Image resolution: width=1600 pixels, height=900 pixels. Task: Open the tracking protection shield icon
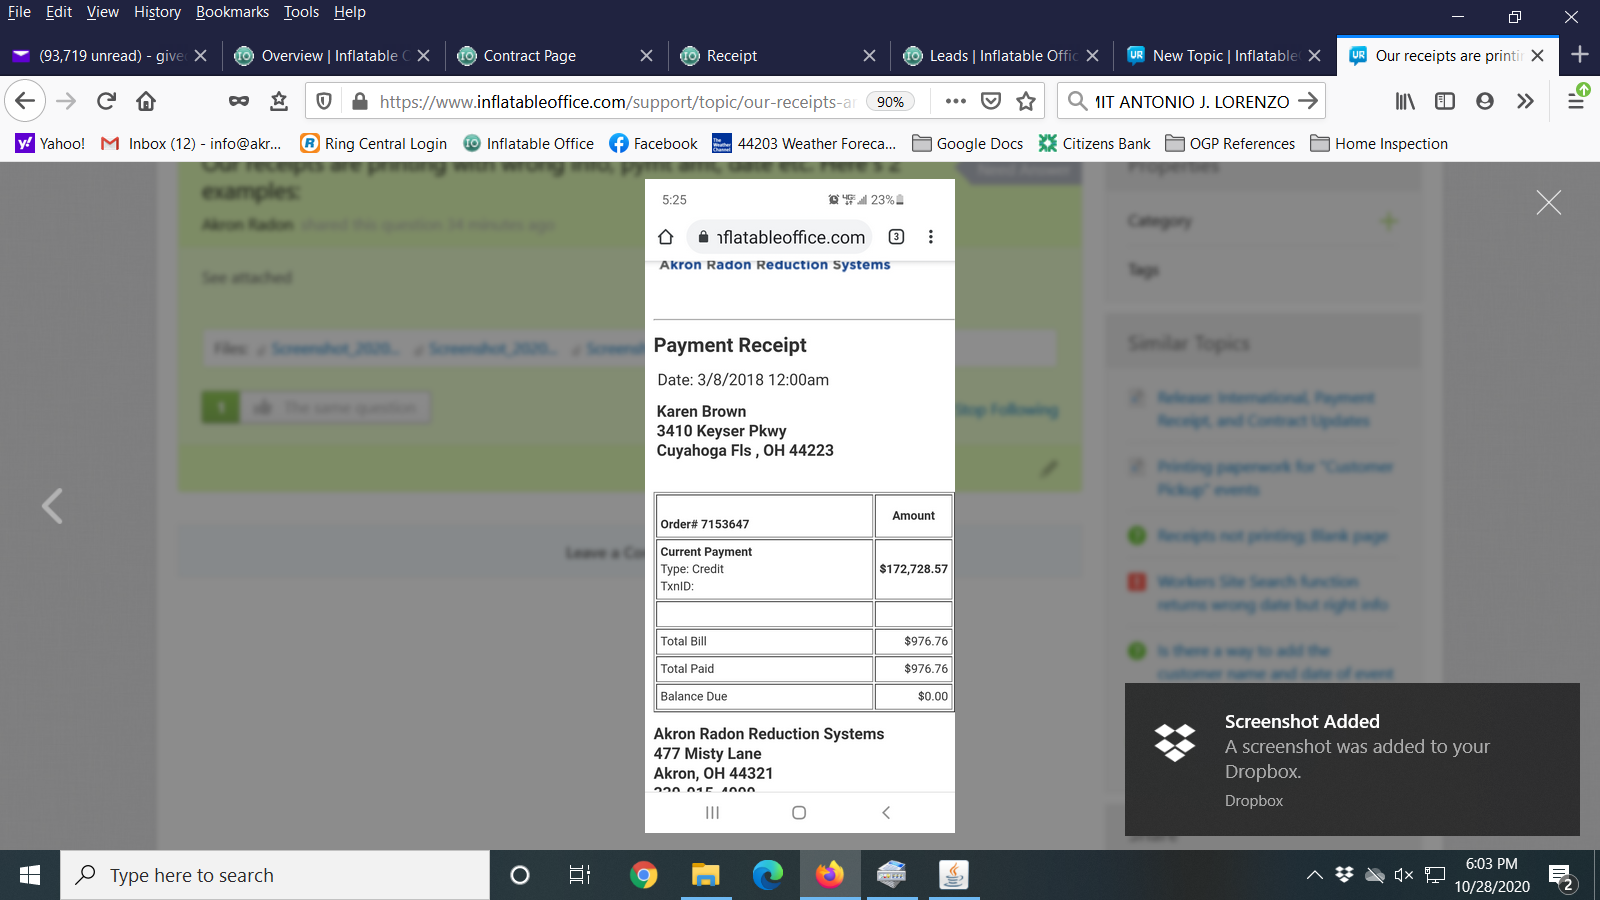point(324,101)
